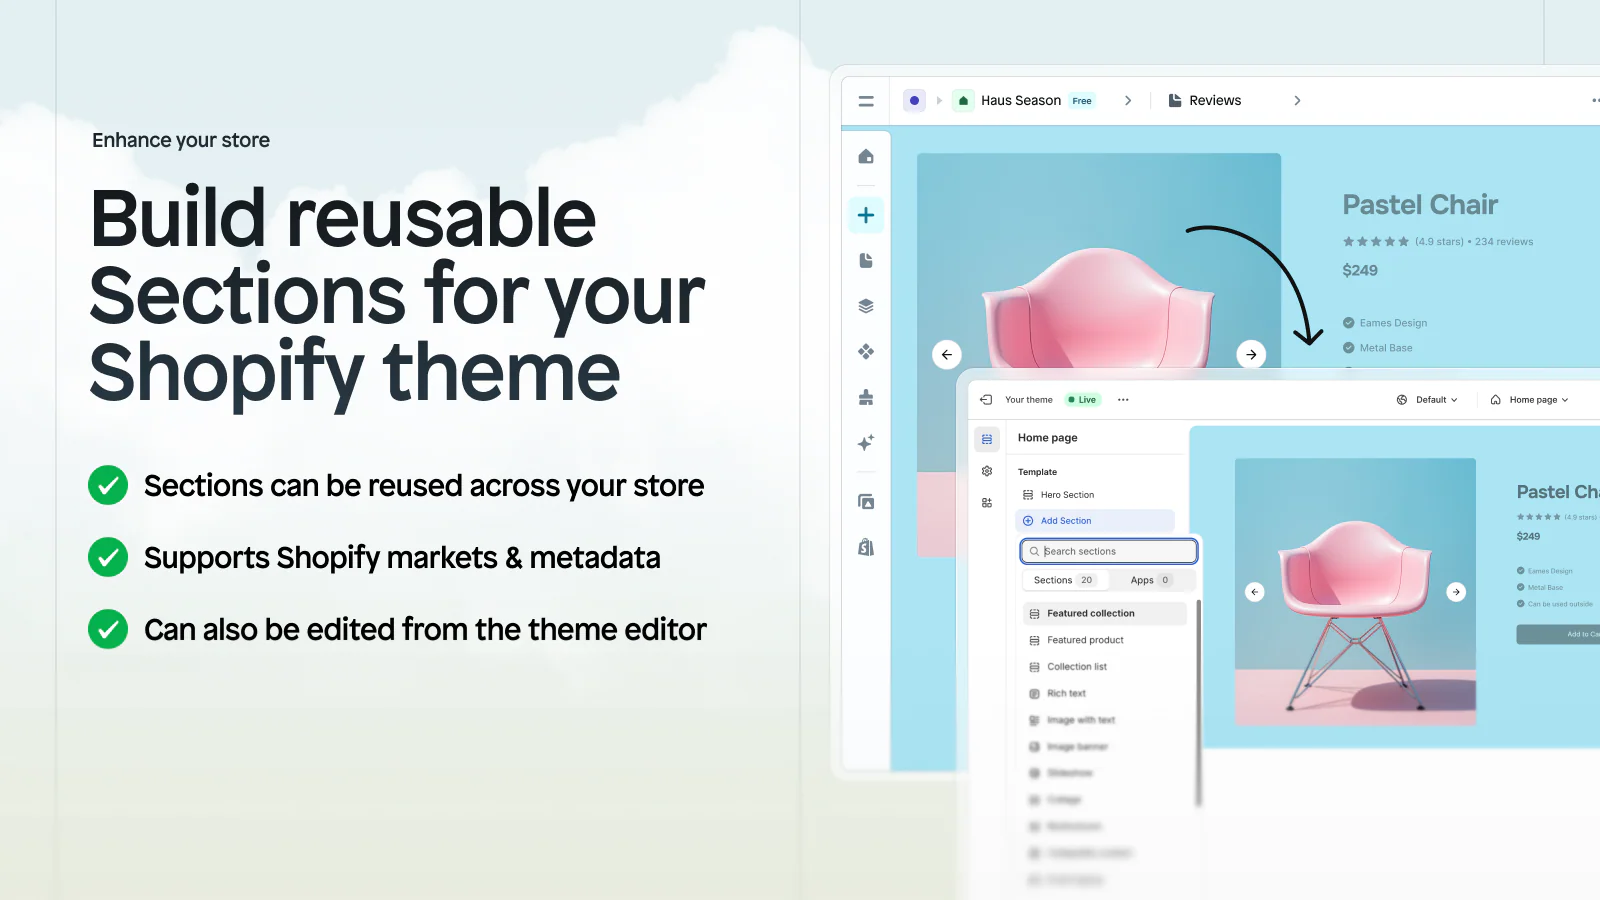Go to Home in the left sidebar

(x=866, y=156)
